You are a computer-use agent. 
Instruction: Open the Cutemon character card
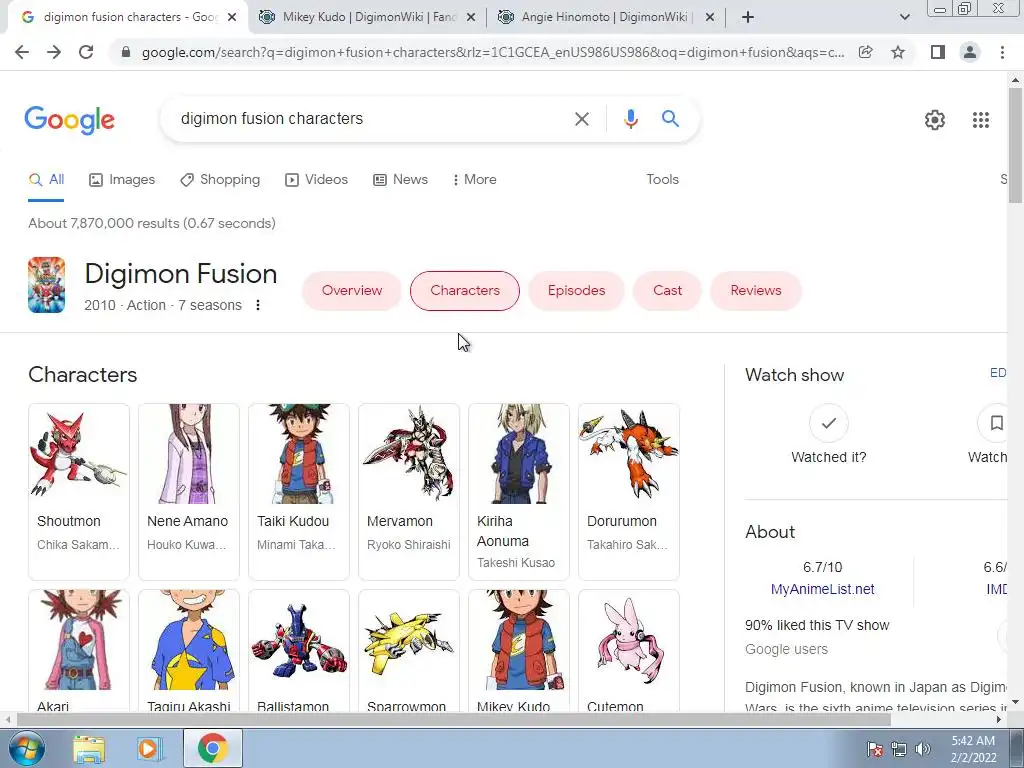(x=629, y=651)
